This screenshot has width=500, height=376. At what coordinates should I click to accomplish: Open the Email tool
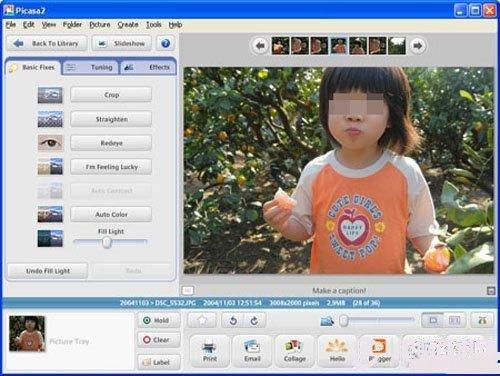point(252,351)
